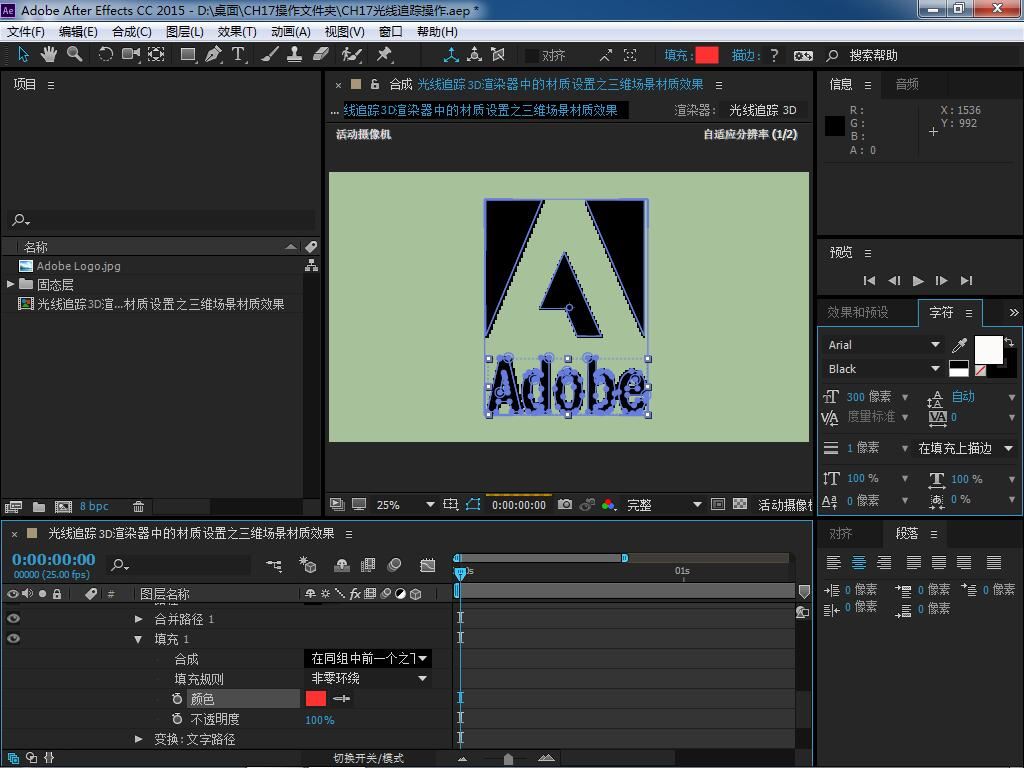Select the Puppet Pin tool

pos(384,55)
